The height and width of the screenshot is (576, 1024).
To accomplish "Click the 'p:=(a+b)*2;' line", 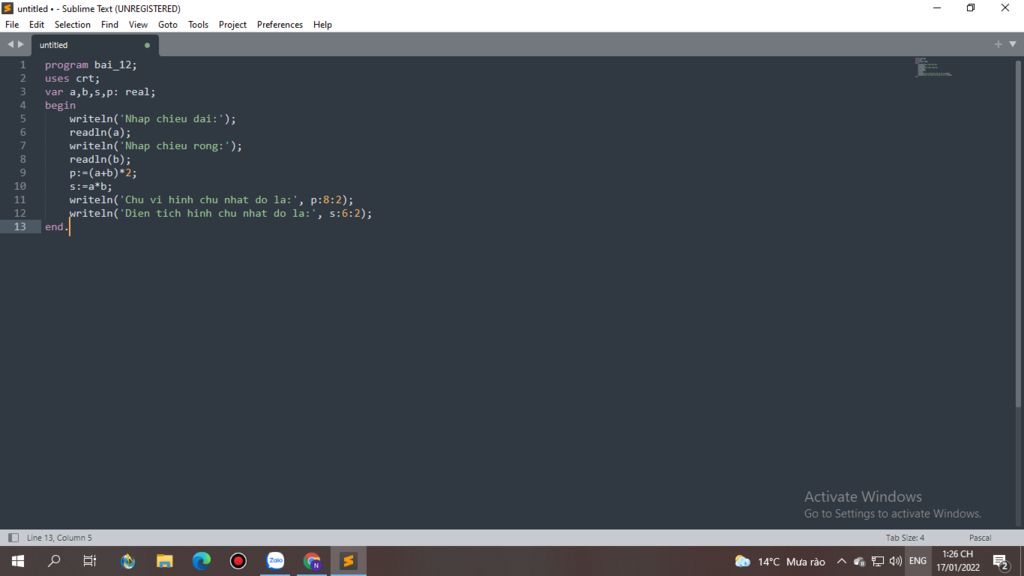I will [x=103, y=173].
